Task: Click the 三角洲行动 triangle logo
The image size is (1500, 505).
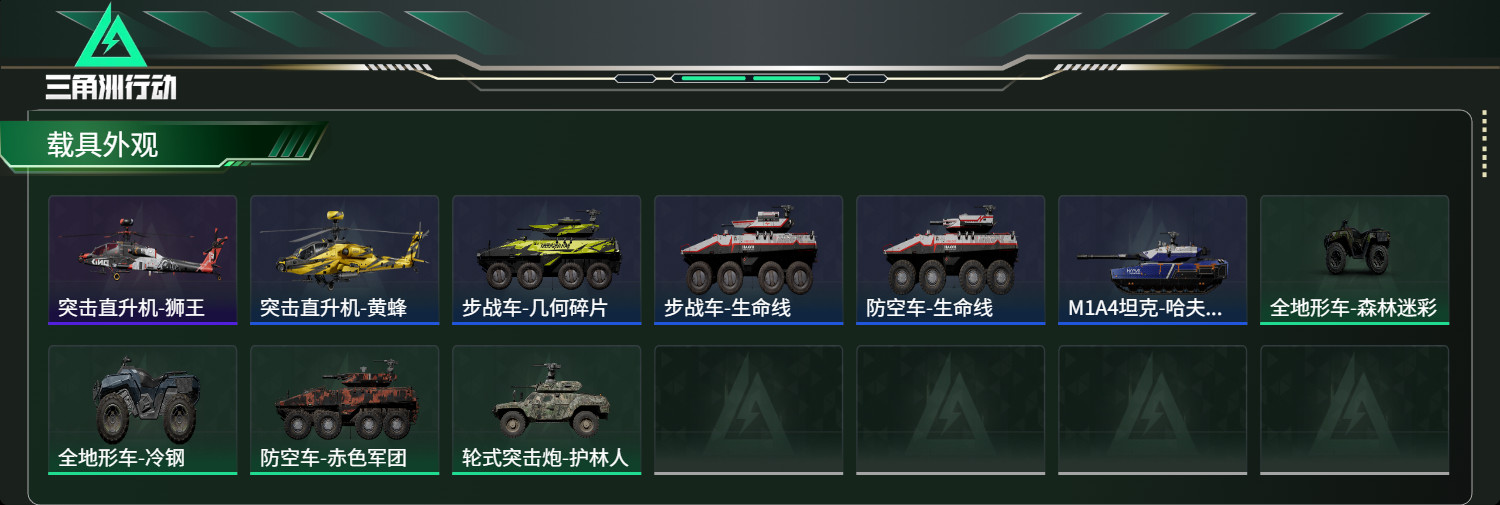Action: pyautogui.click(x=112, y=37)
